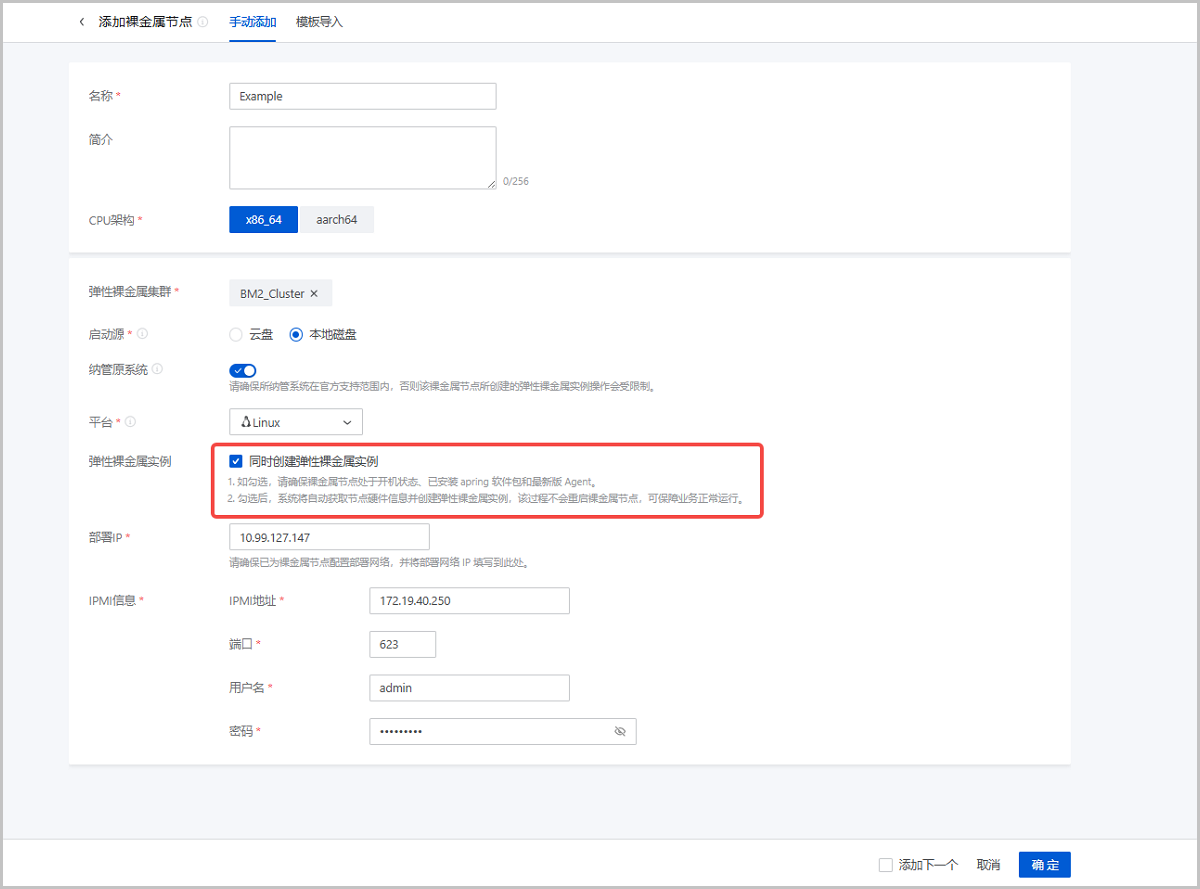Enable the 添加下一个 checkbox
The width and height of the screenshot is (1200, 889).
pos(885,865)
